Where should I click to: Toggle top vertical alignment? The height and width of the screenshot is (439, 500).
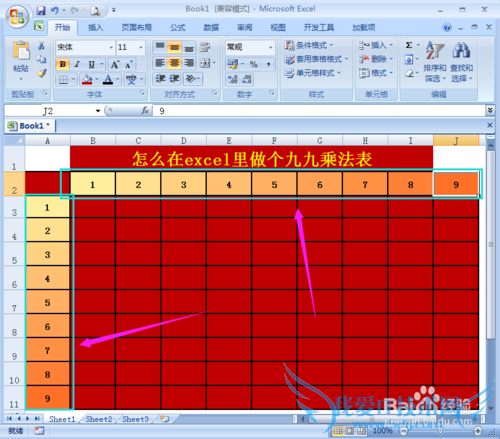coord(160,47)
